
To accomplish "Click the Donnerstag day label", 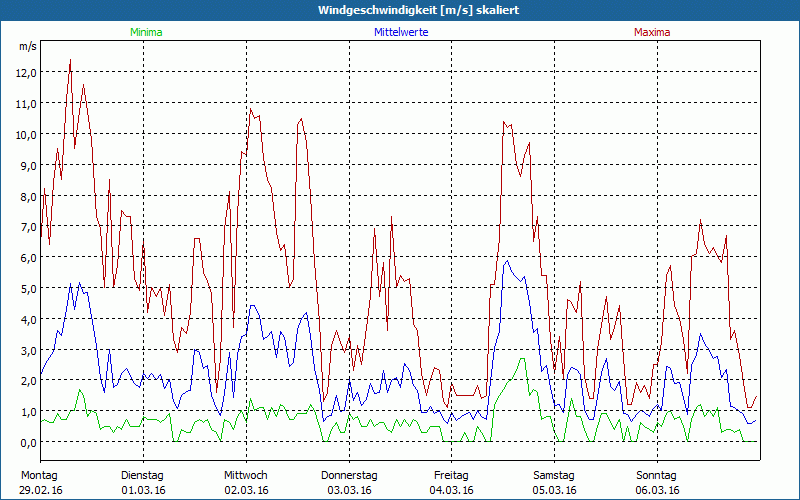I will click(x=349, y=476).
